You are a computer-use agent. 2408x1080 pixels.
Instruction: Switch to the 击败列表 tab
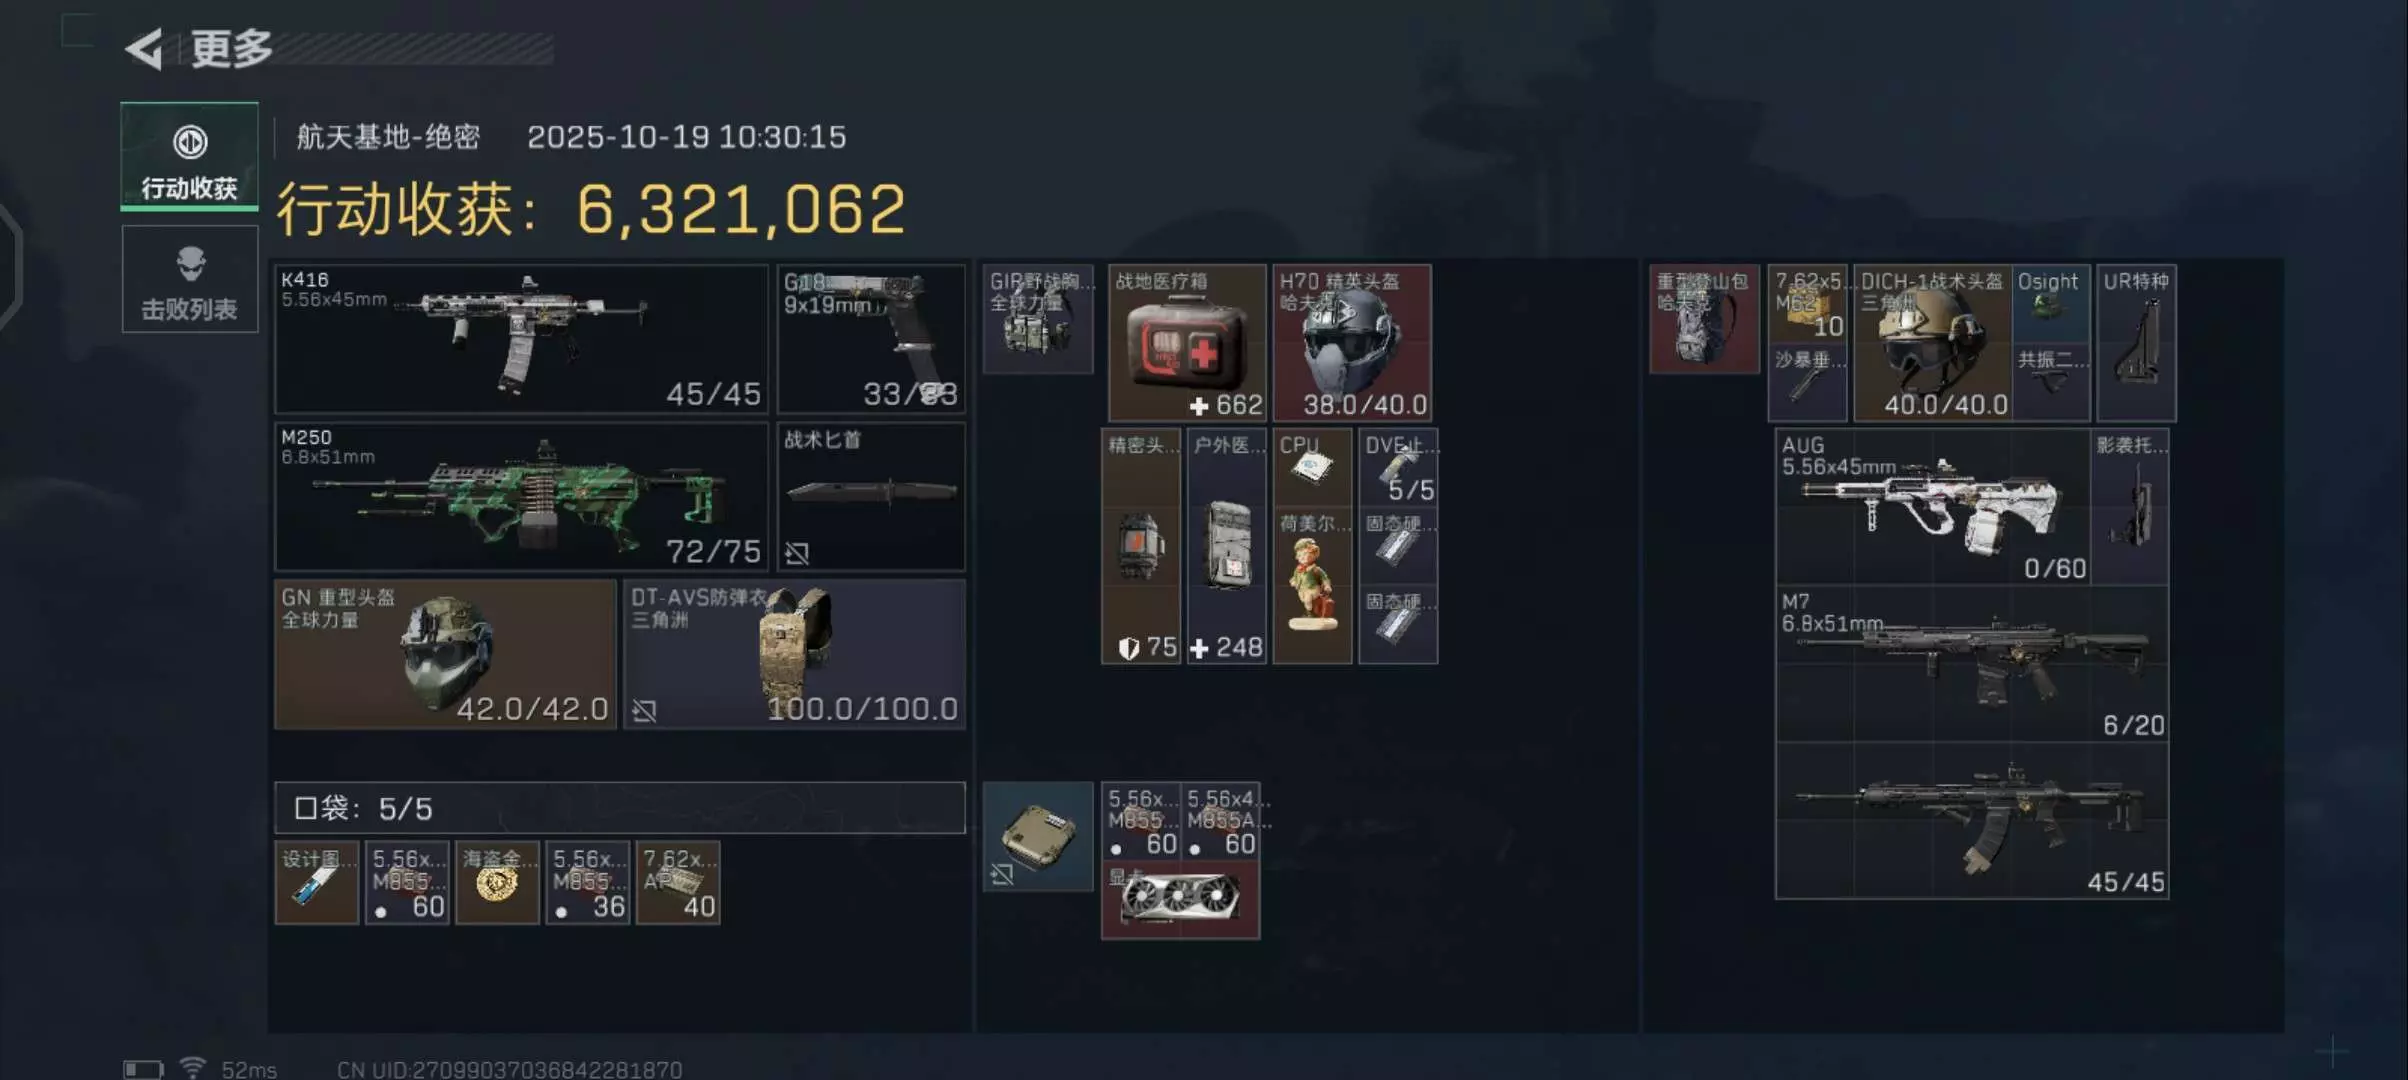[x=190, y=279]
